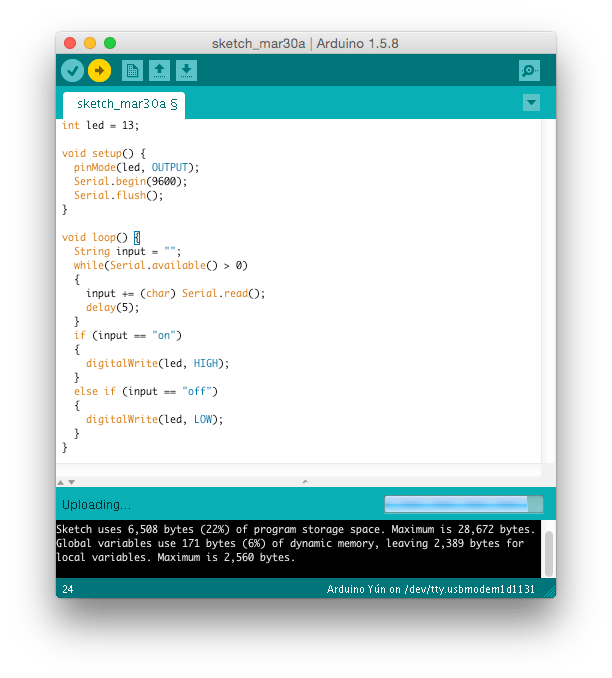Click 'else if (input == "off")' line
This screenshot has width=612, height=678.
146,391
